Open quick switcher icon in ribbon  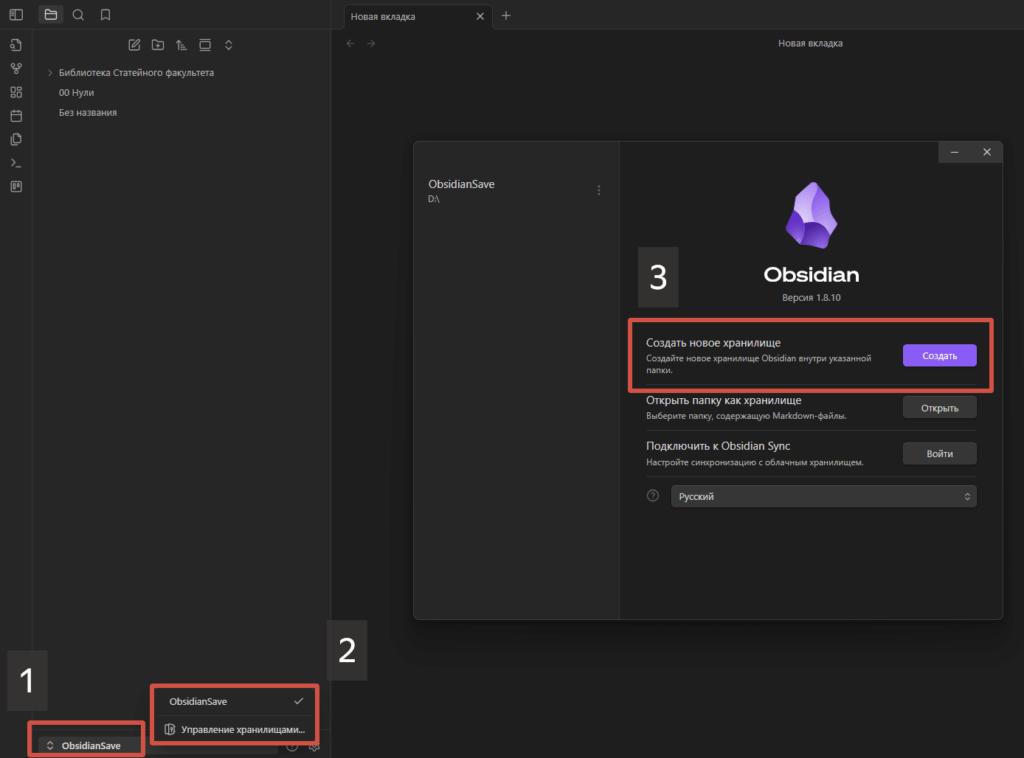point(16,45)
